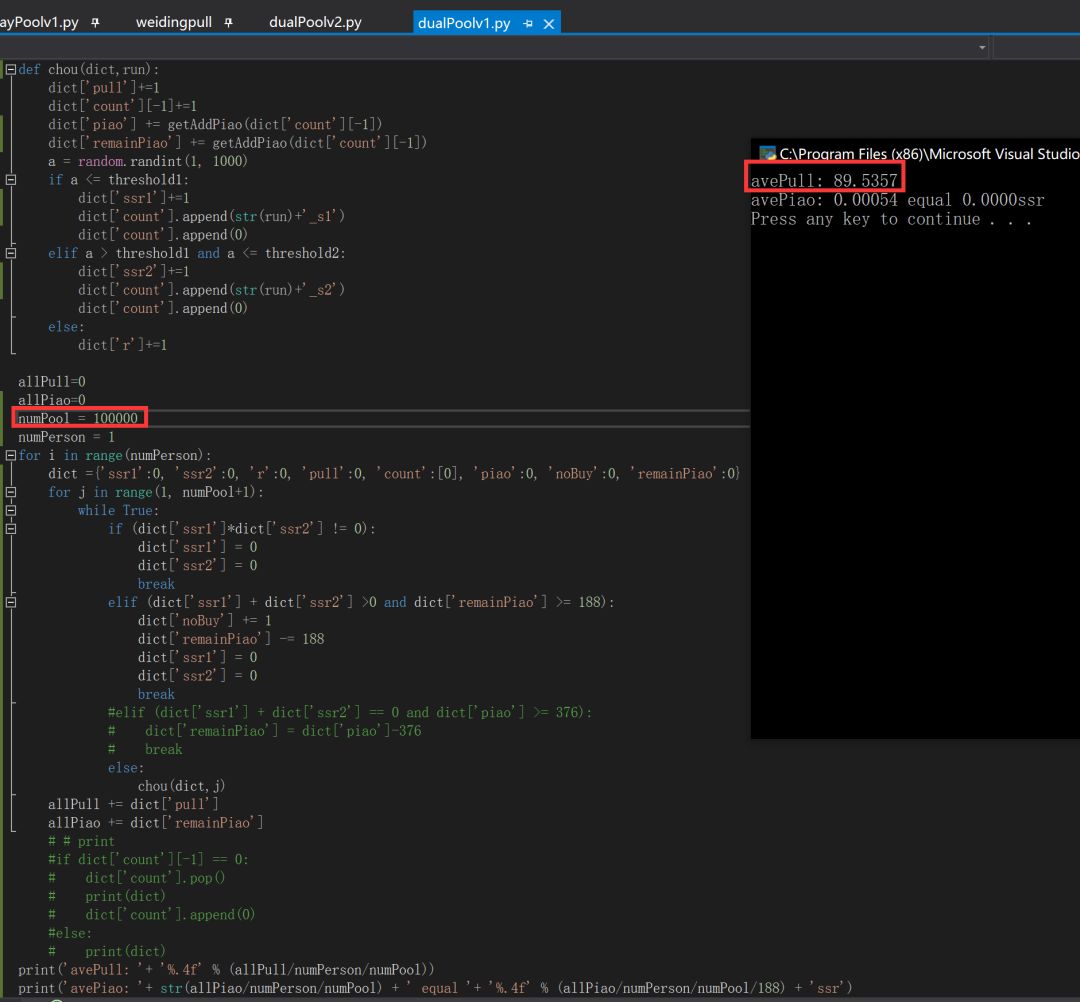Place cursor on numPerson = 1 line
The image size is (1080, 1002).
tap(66, 437)
